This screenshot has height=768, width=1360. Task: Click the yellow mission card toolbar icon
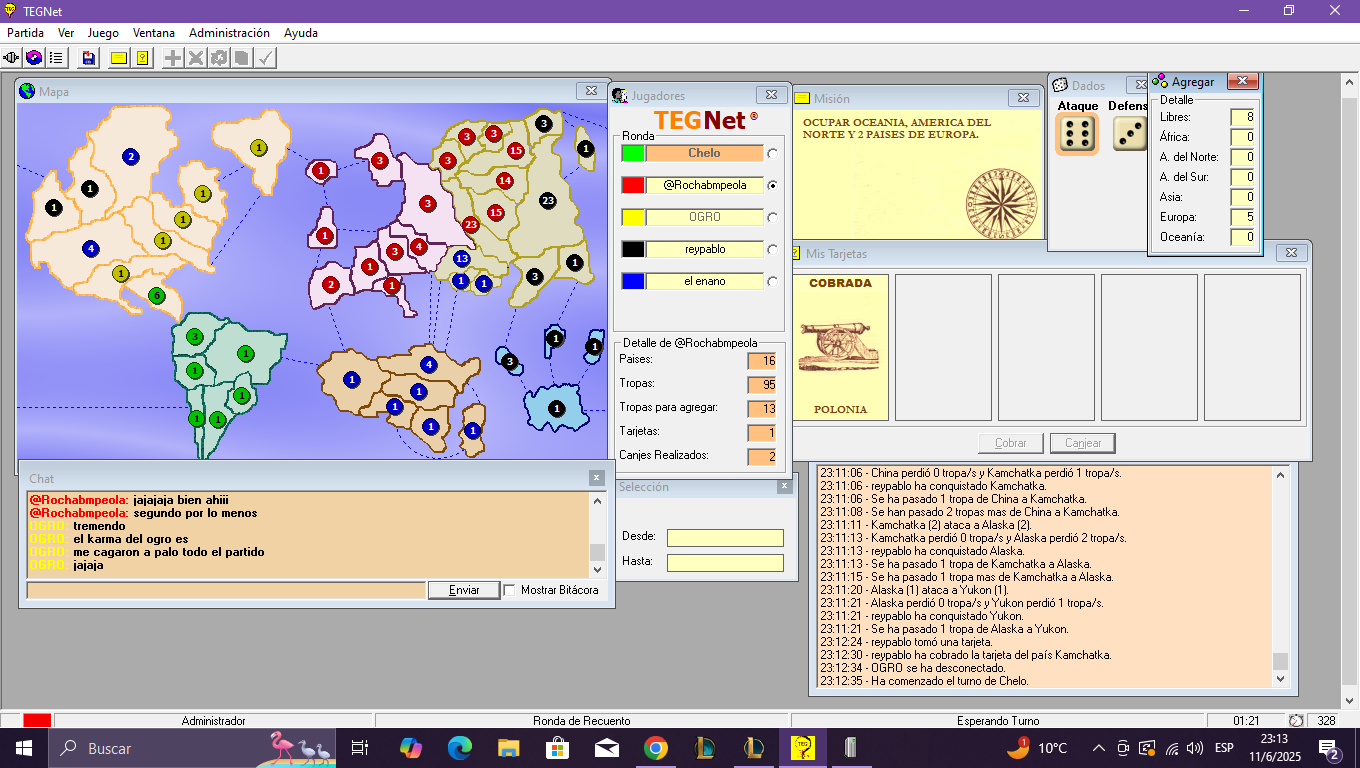119,58
